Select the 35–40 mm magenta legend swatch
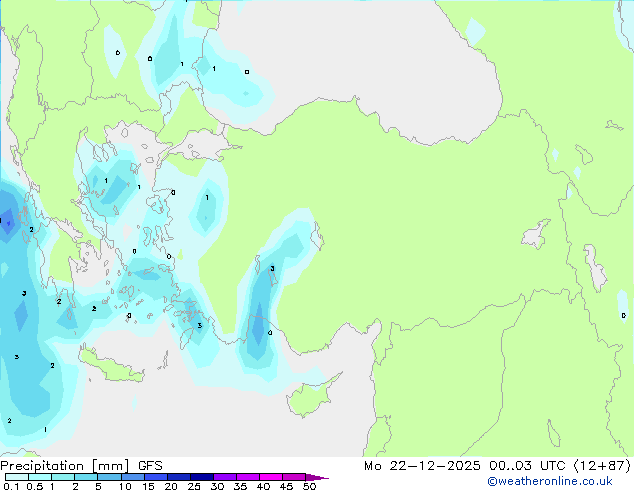Viewport: 634px width, 490px height. coord(248,477)
